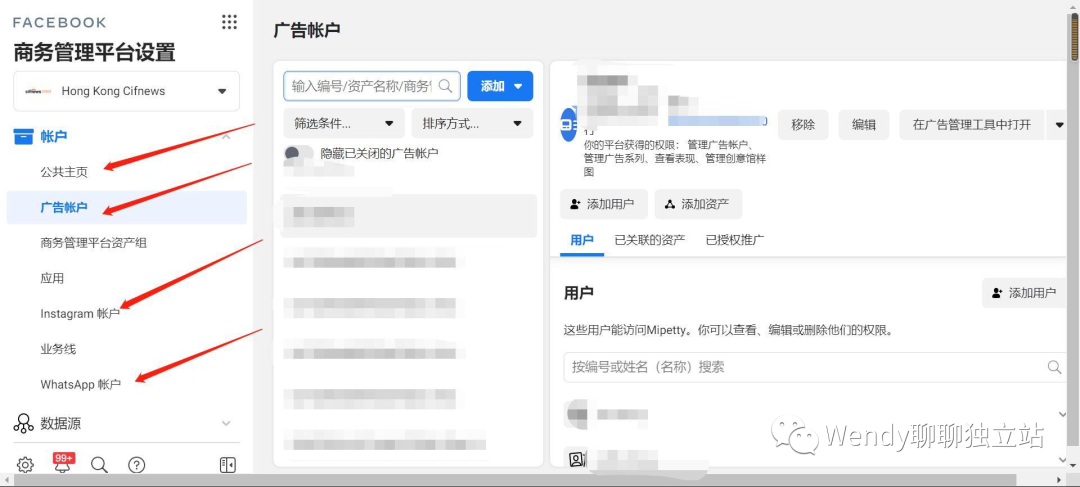This screenshot has height=487, width=1080.
Task: Click the 帐户 briefcase icon
Action: 23,136
